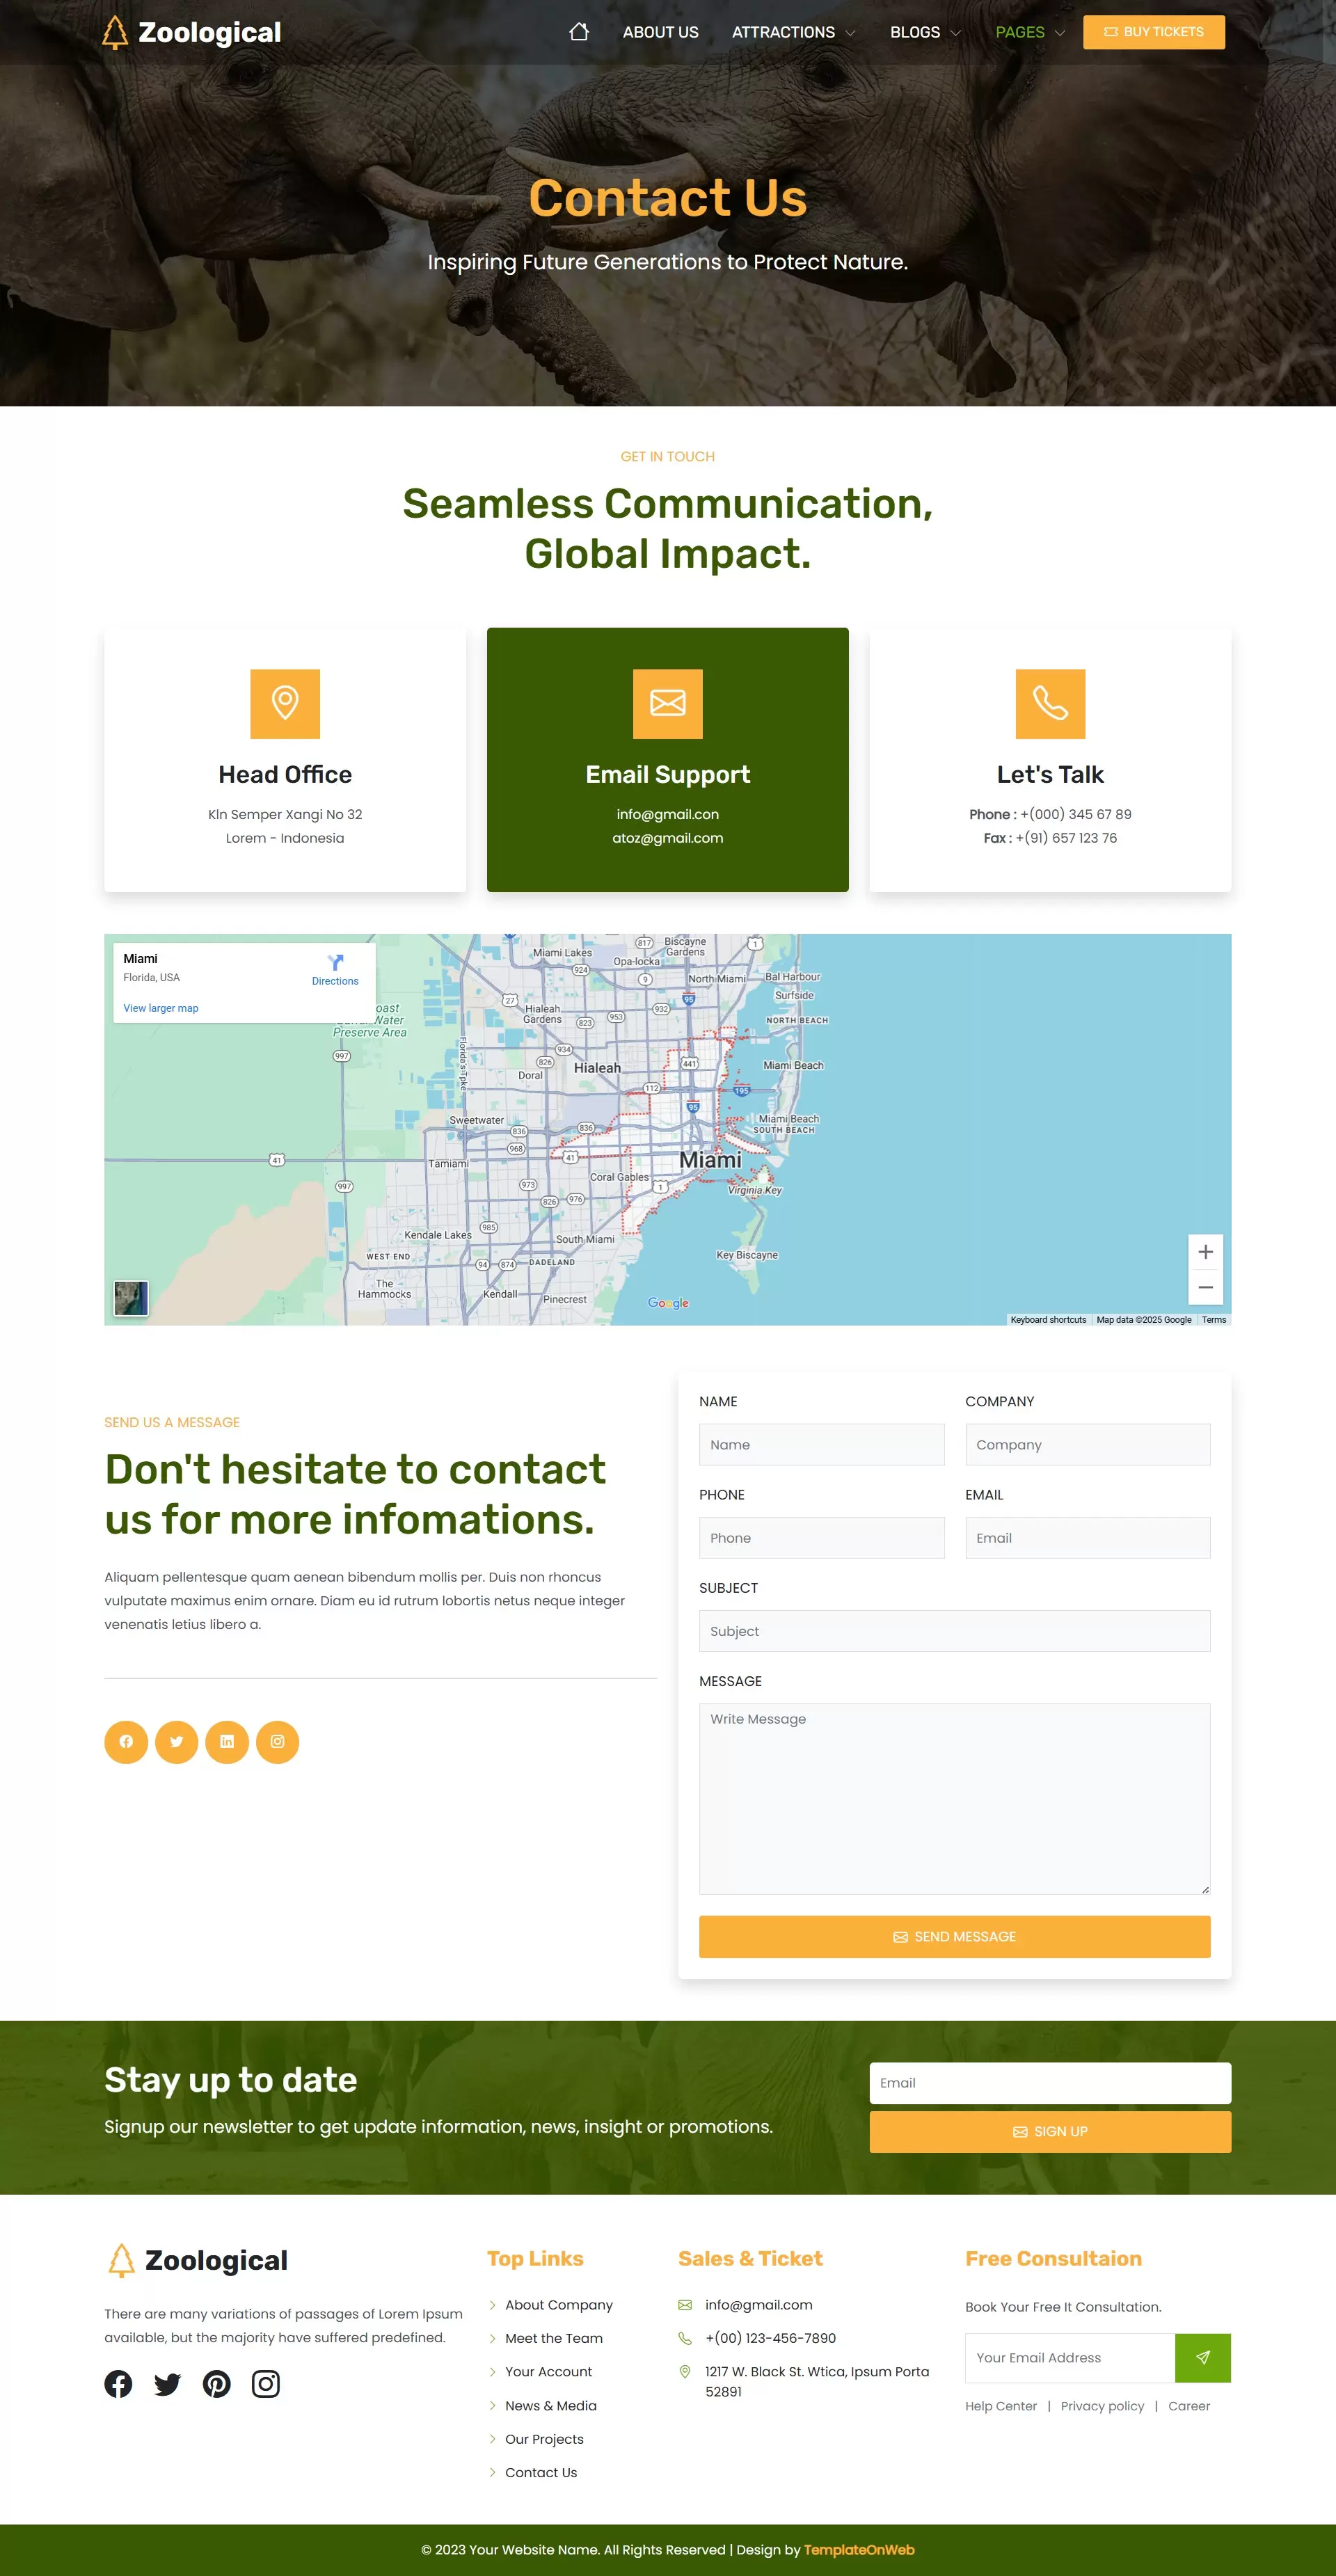
Task: Zoom in on the map
Action: click(x=1205, y=1252)
